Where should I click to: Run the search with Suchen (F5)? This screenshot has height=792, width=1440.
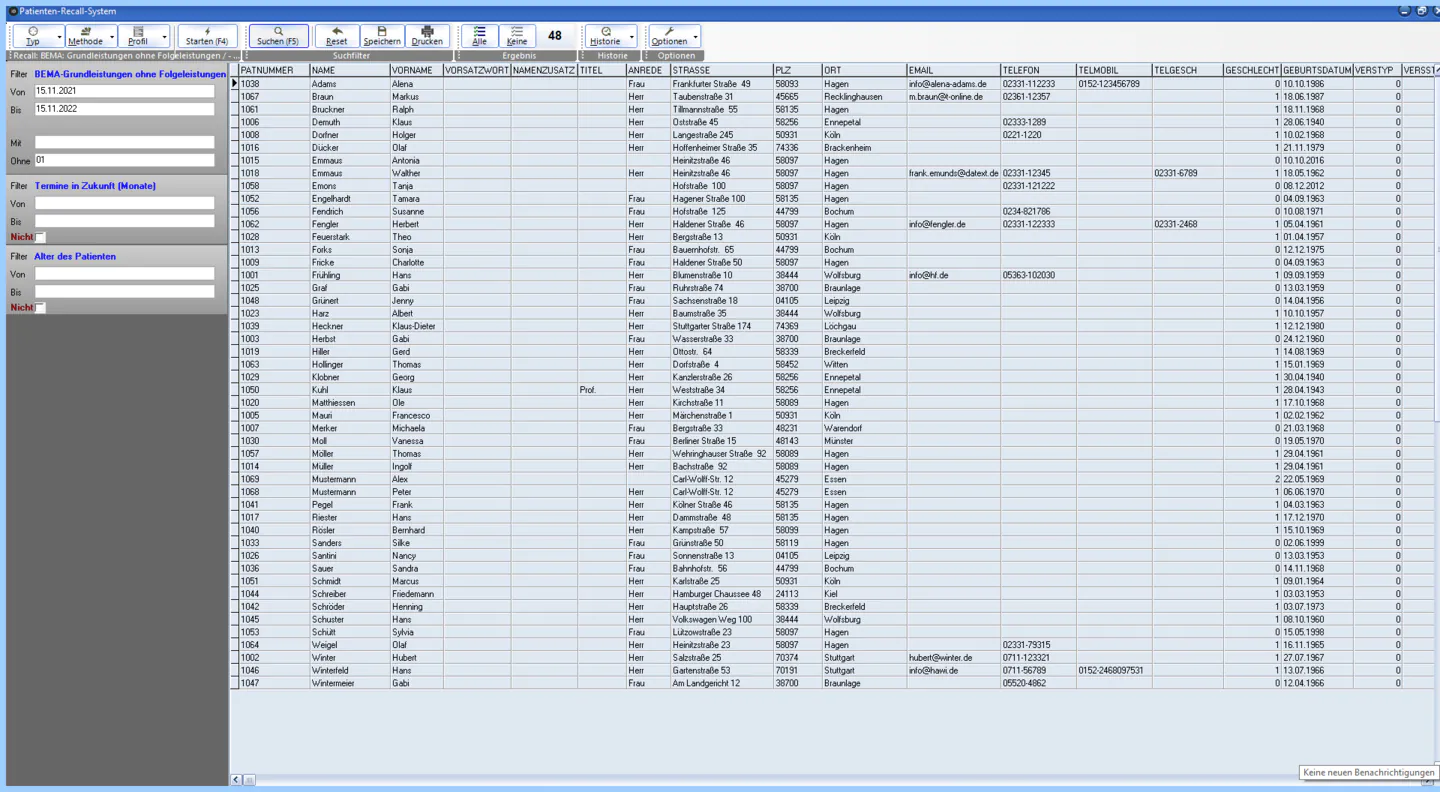tap(278, 36)
